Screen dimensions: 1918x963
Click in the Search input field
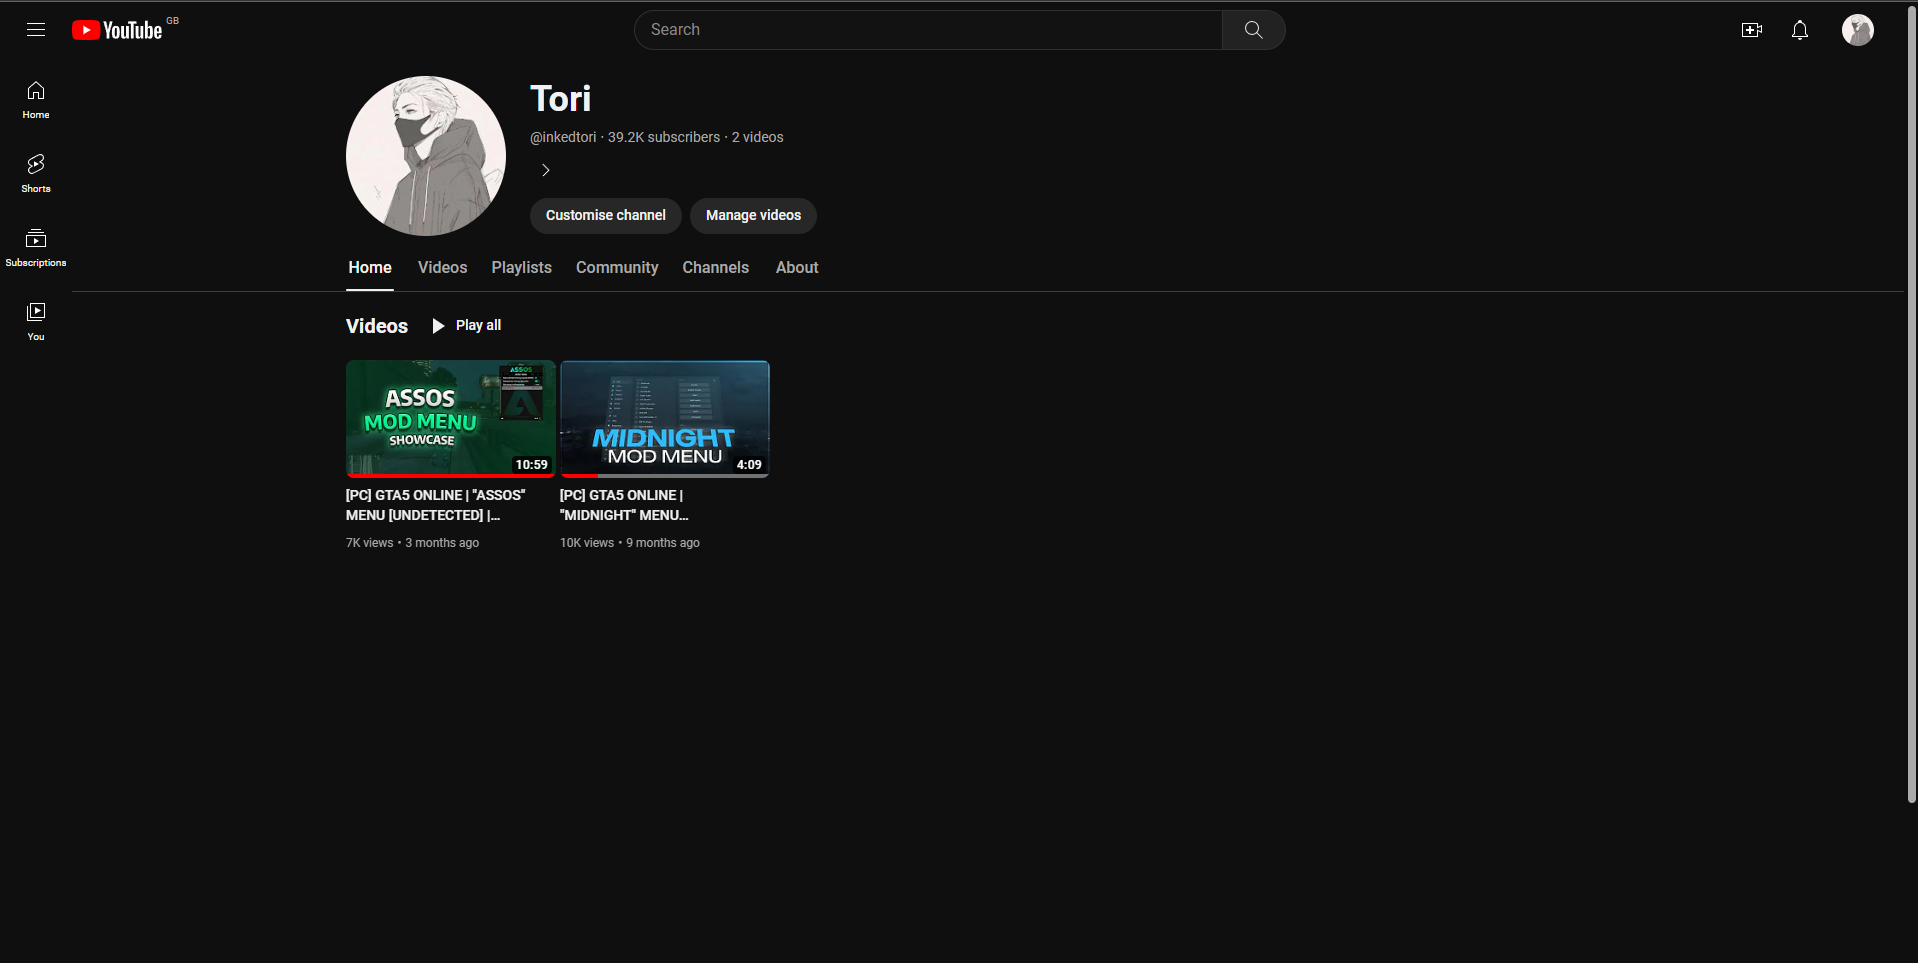(x=928, y=30)
